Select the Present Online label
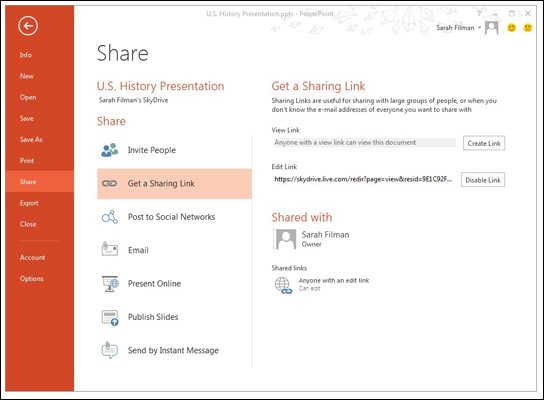Viewport: 544px width, 400px height. tap(154, 283)
